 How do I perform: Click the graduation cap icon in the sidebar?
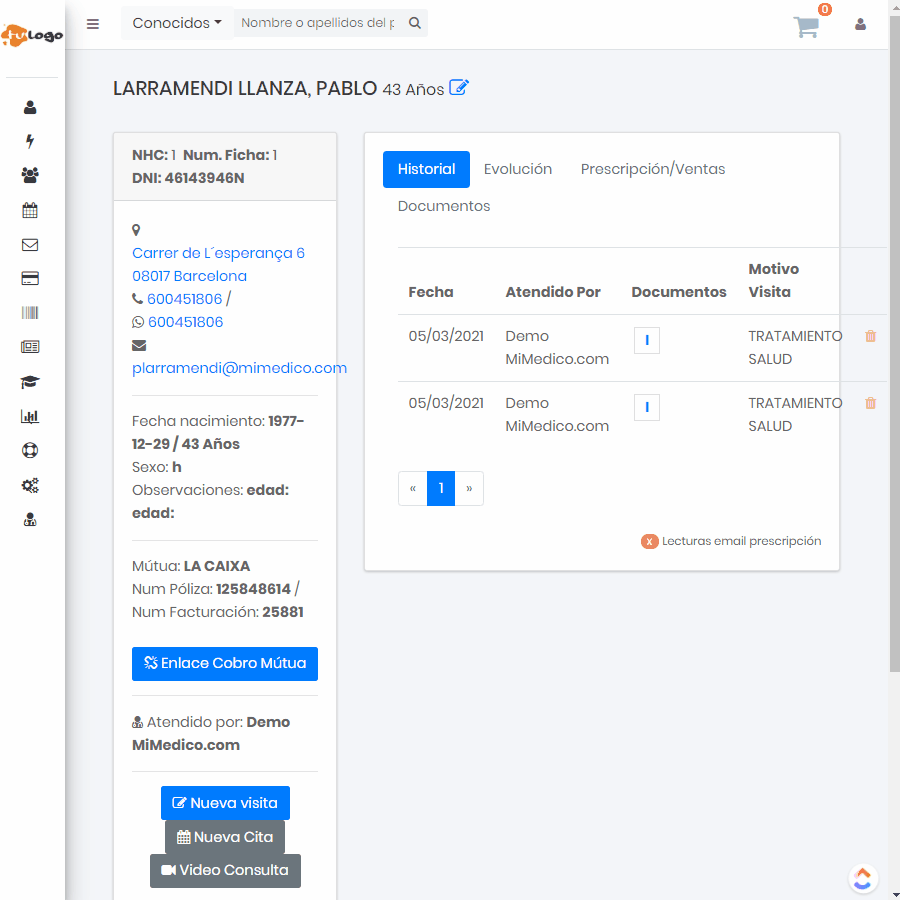[x=30, y=382]
